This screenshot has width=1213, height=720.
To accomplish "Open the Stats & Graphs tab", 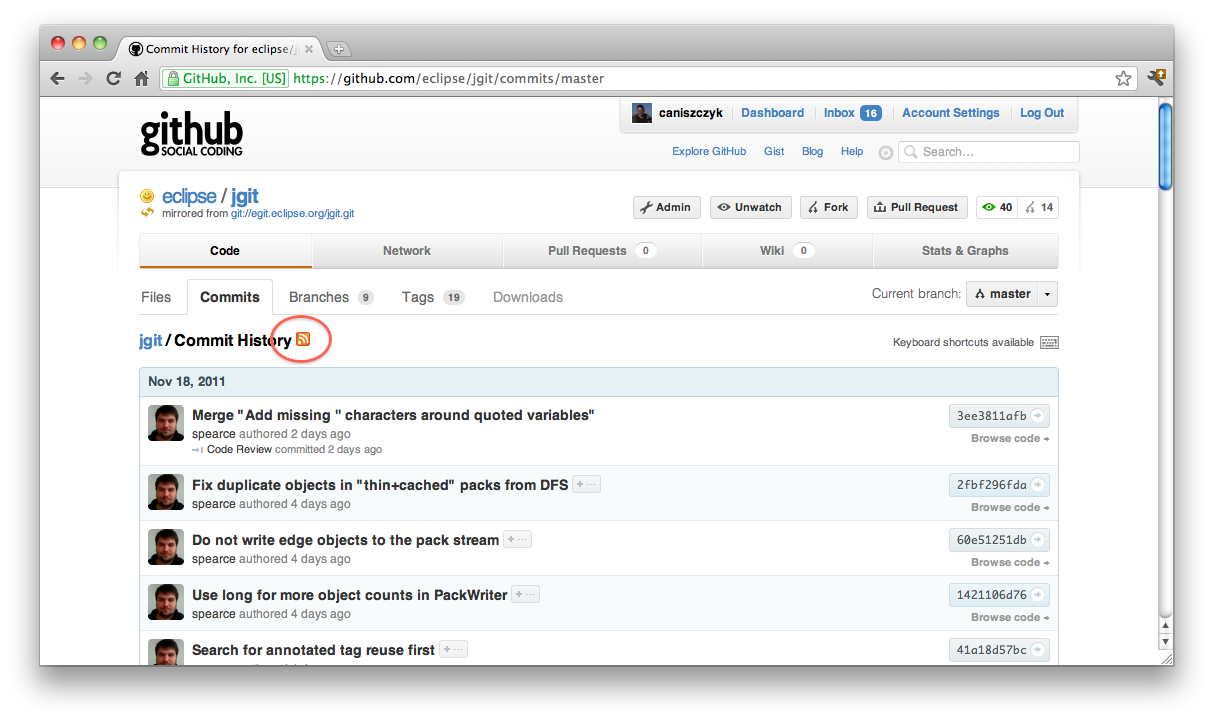I will [965, 251].
